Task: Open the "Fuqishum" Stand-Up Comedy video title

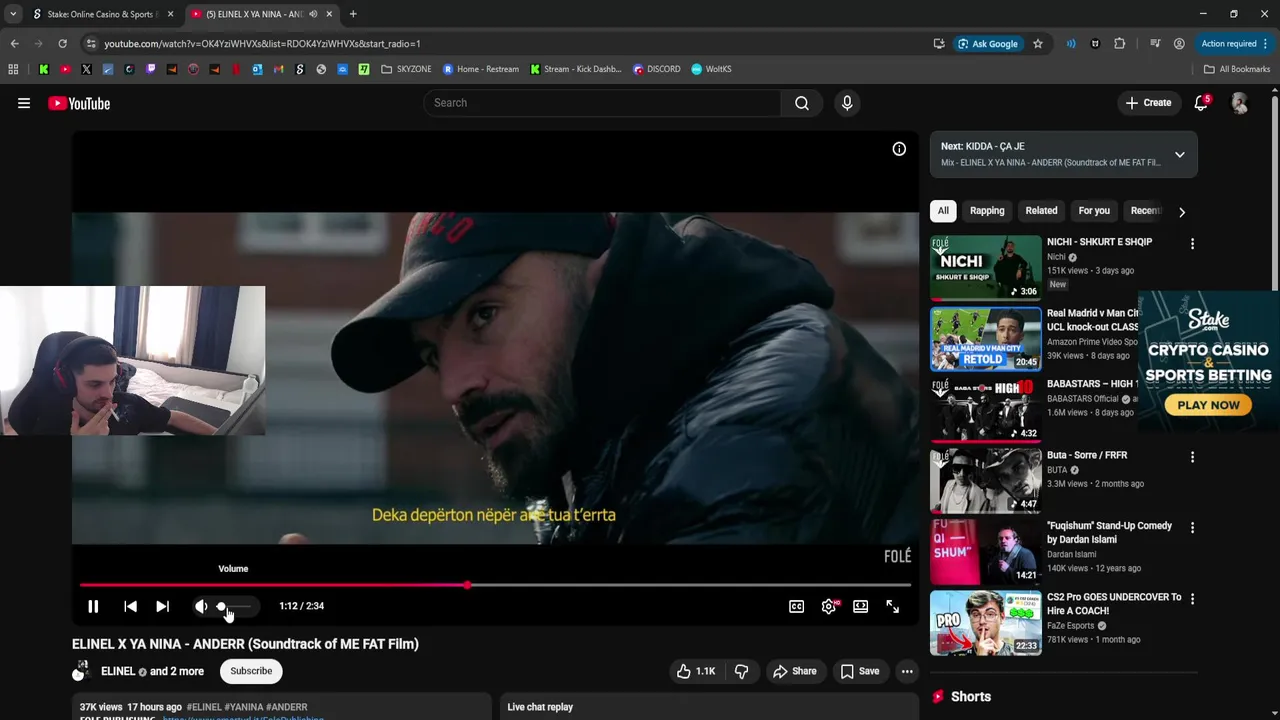Action: click(x=1109, y=533)
